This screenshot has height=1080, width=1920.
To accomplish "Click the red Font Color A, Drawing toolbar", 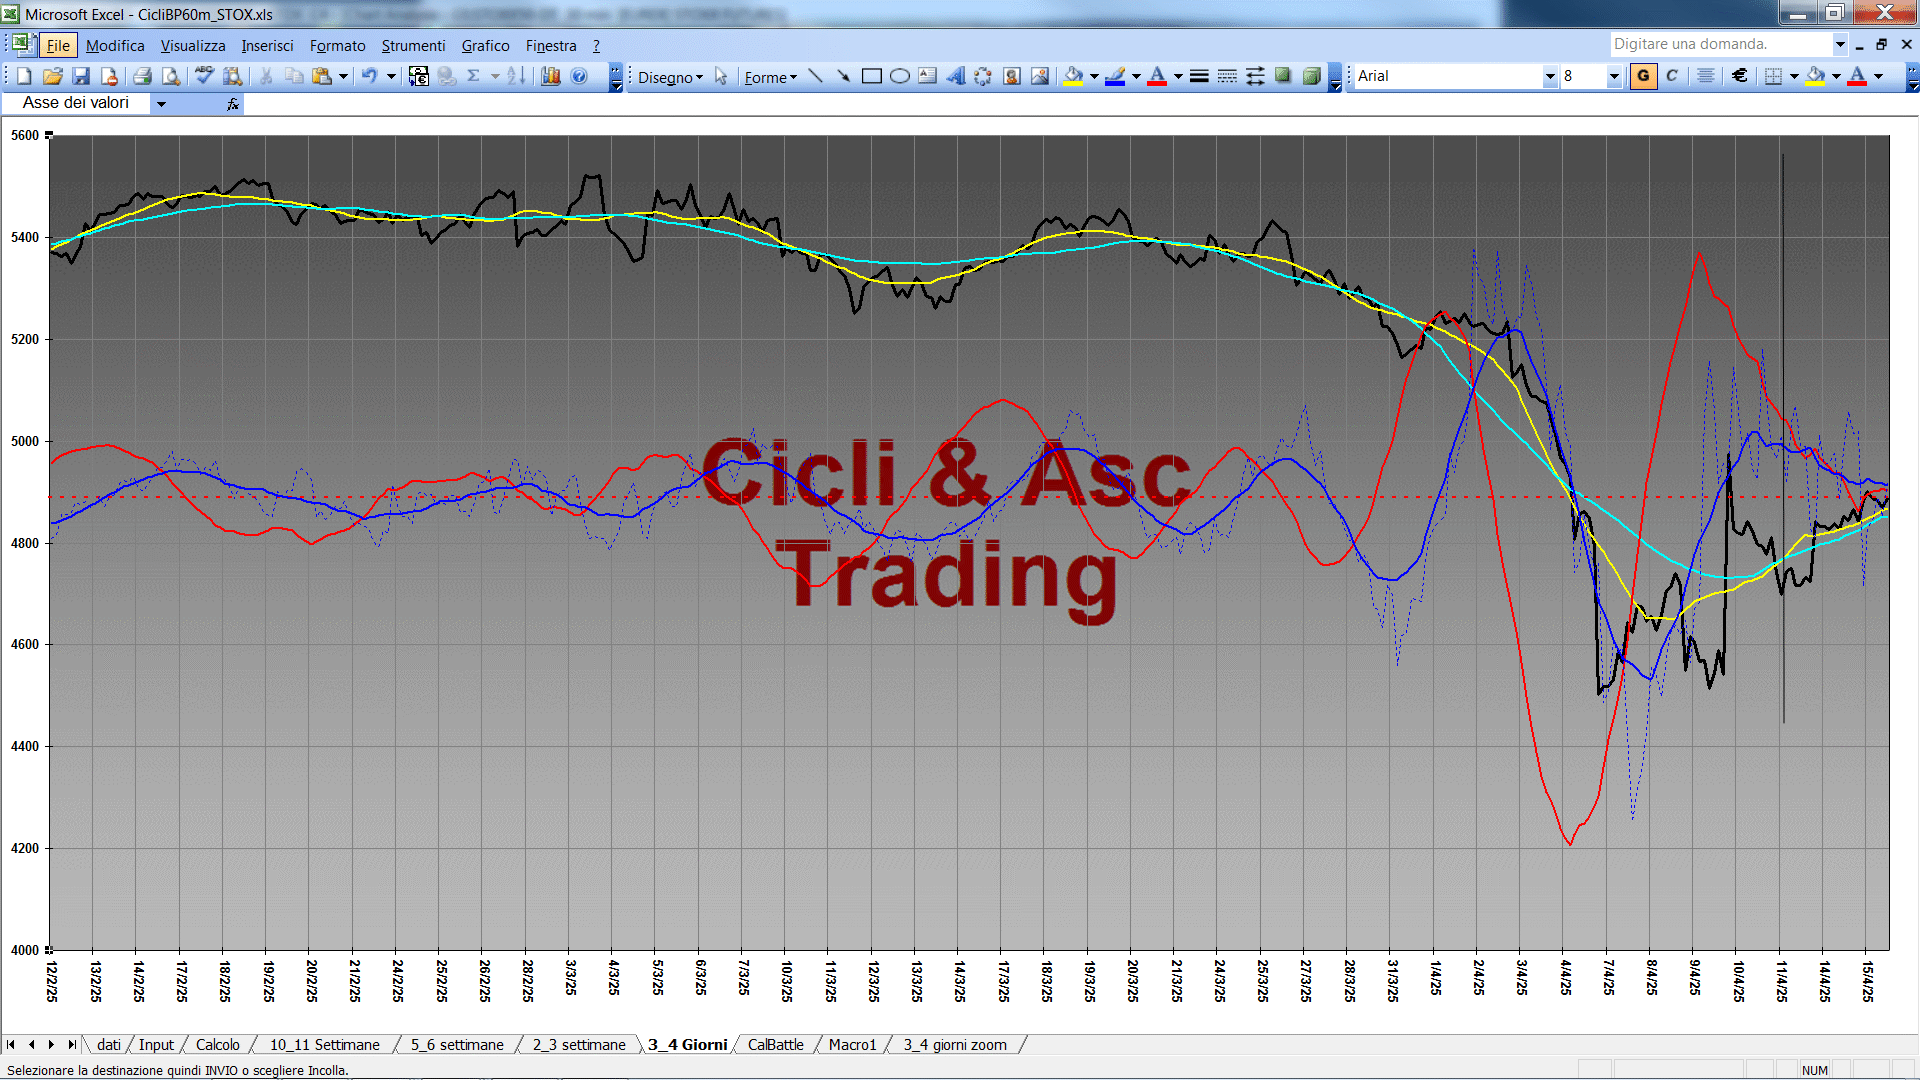I will pos(1157,76).
